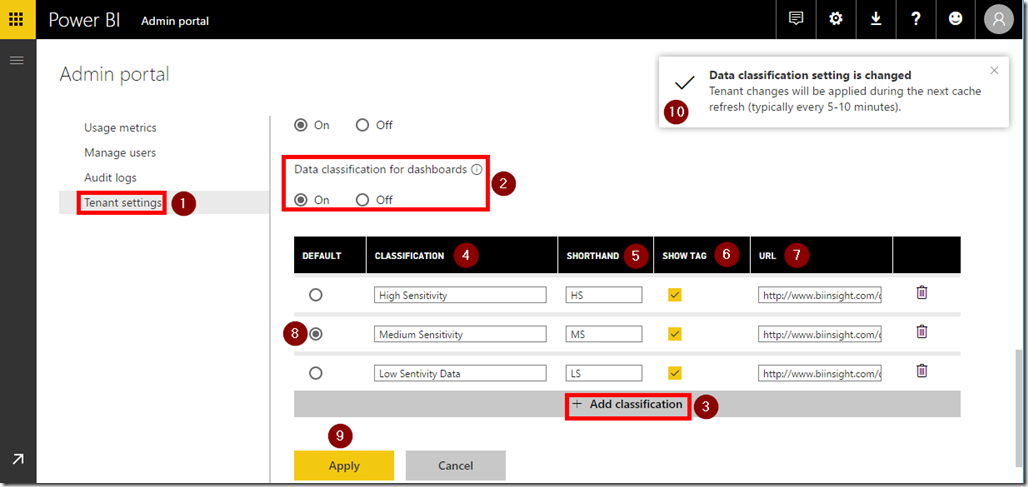Image resolution: width=1028 pixels, height=487 pixels.
Task: Set High Sensitivity as default classification
Action: (x=316, y=295)
